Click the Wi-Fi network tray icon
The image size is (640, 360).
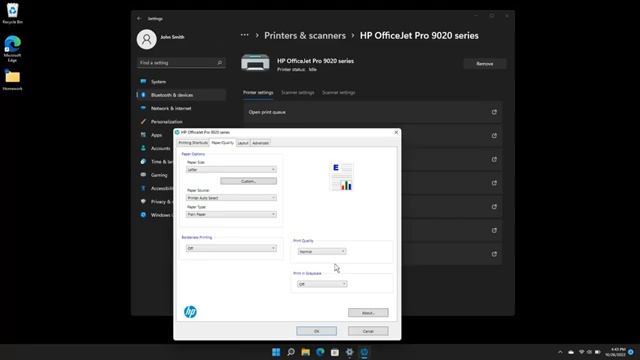(x=581, y=352)
